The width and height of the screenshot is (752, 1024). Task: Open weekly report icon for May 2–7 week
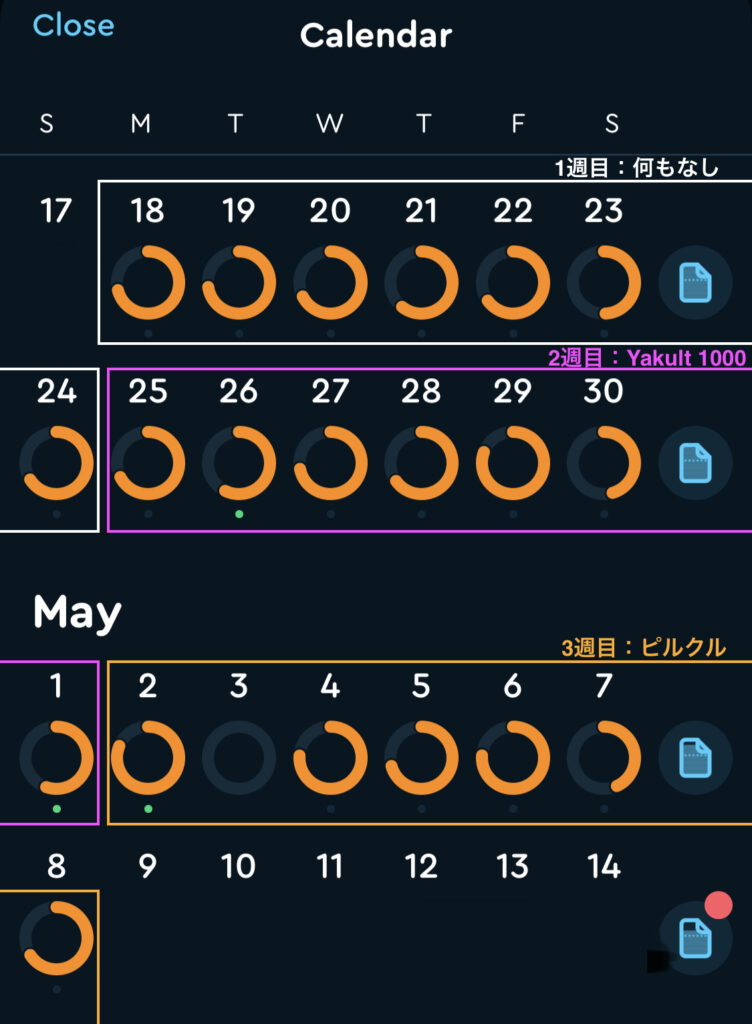click(695, 758)
